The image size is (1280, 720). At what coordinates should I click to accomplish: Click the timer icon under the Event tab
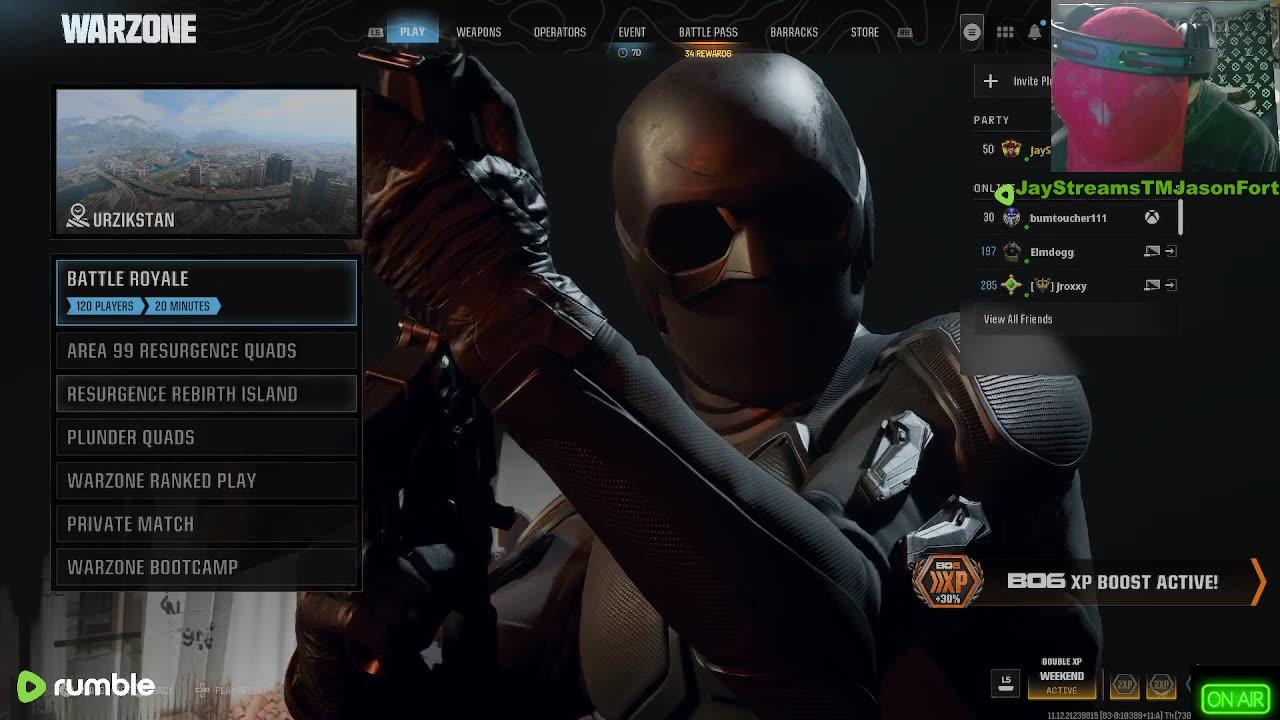622,53
